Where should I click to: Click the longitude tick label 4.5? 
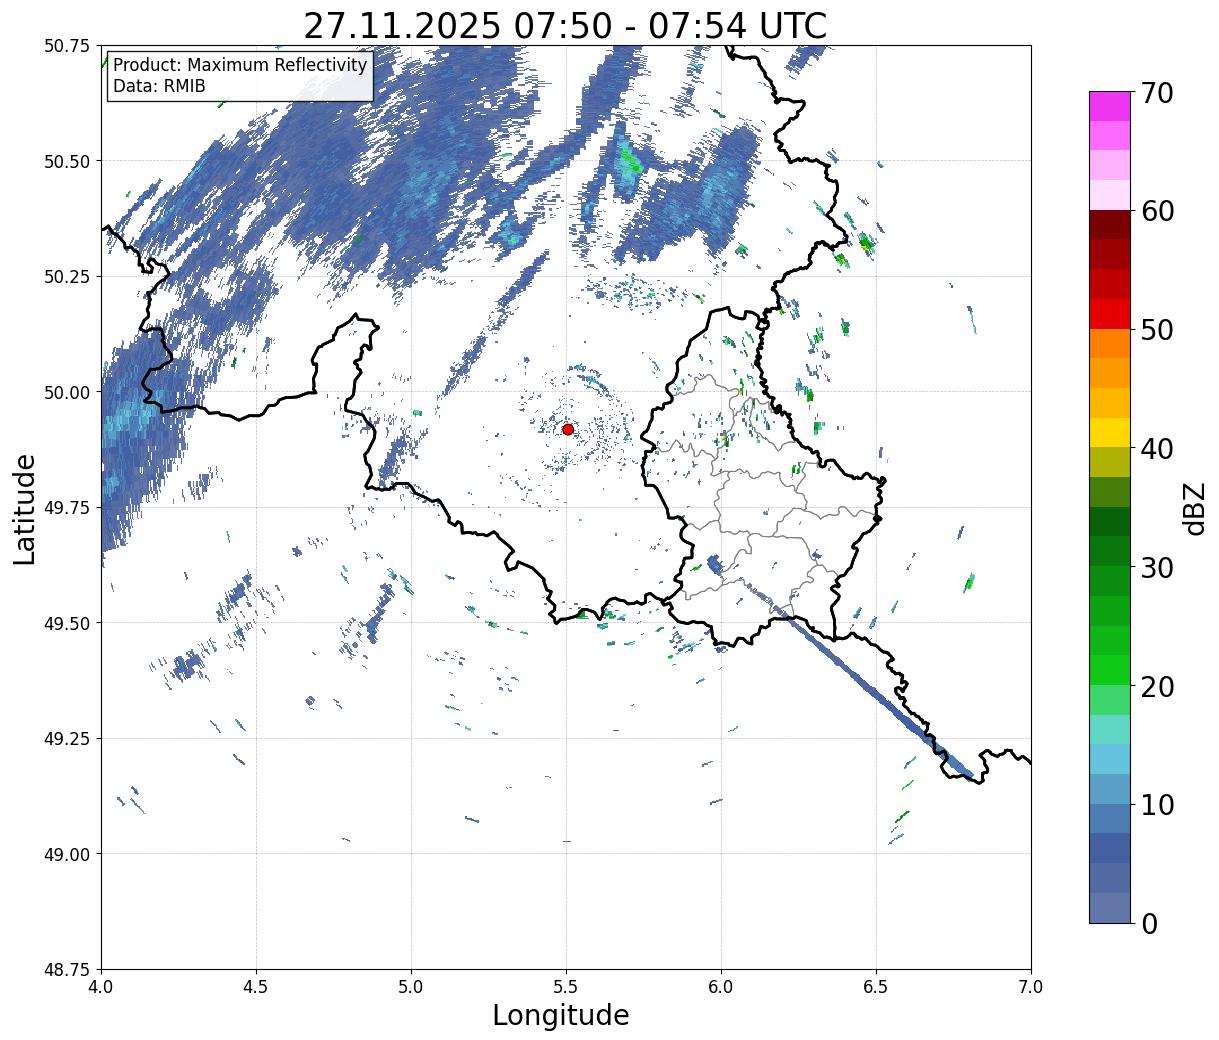[256, 986]
